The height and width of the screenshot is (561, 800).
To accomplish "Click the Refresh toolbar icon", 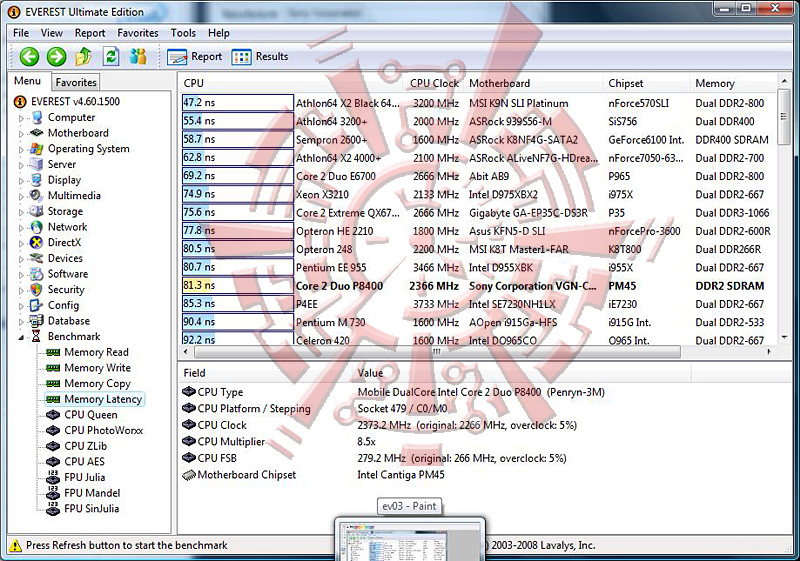I will pyautogui.click(x=111, y=57).
